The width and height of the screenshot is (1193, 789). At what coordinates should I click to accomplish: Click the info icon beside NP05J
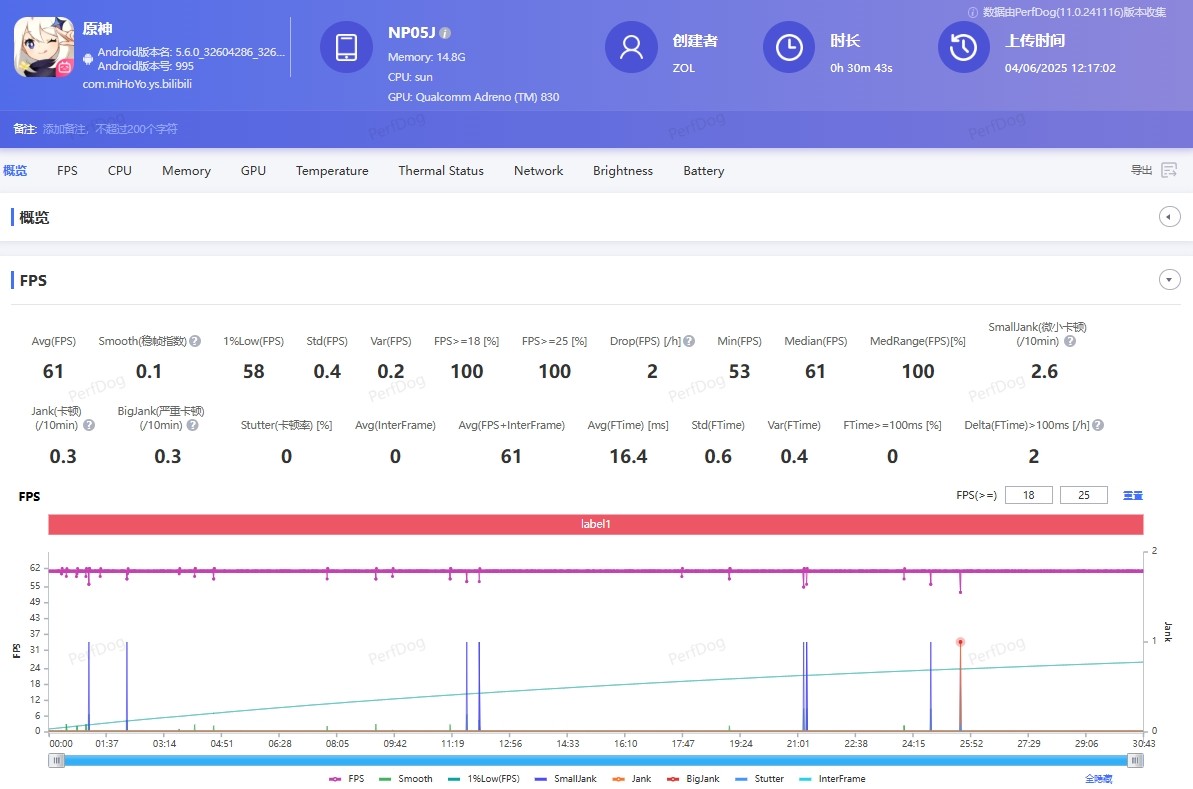445,33
